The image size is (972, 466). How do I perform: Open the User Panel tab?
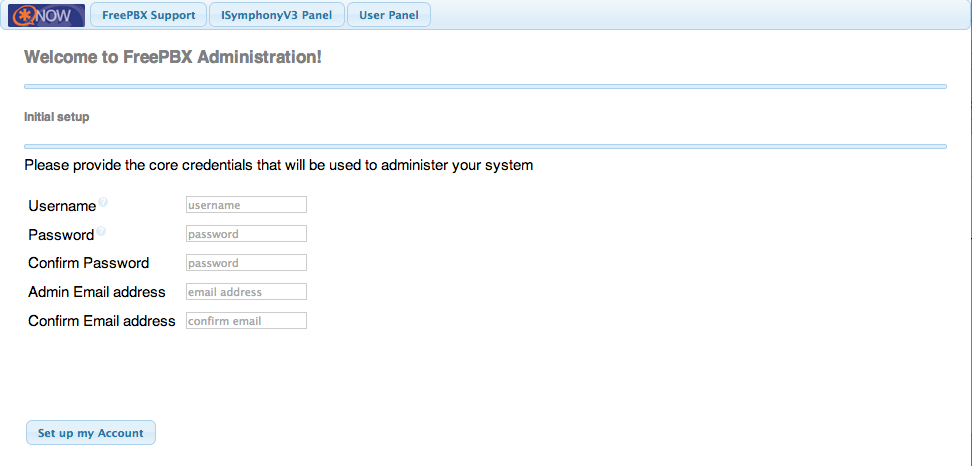[x=389, y=15]
